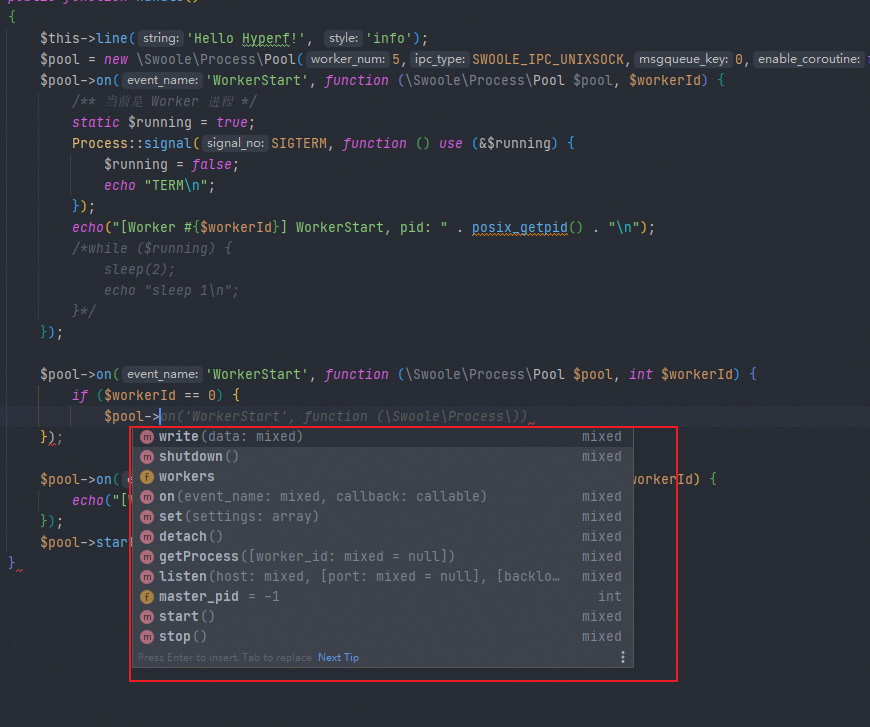
Task: Click the worker_num: parameter hint
Action: 348,59
